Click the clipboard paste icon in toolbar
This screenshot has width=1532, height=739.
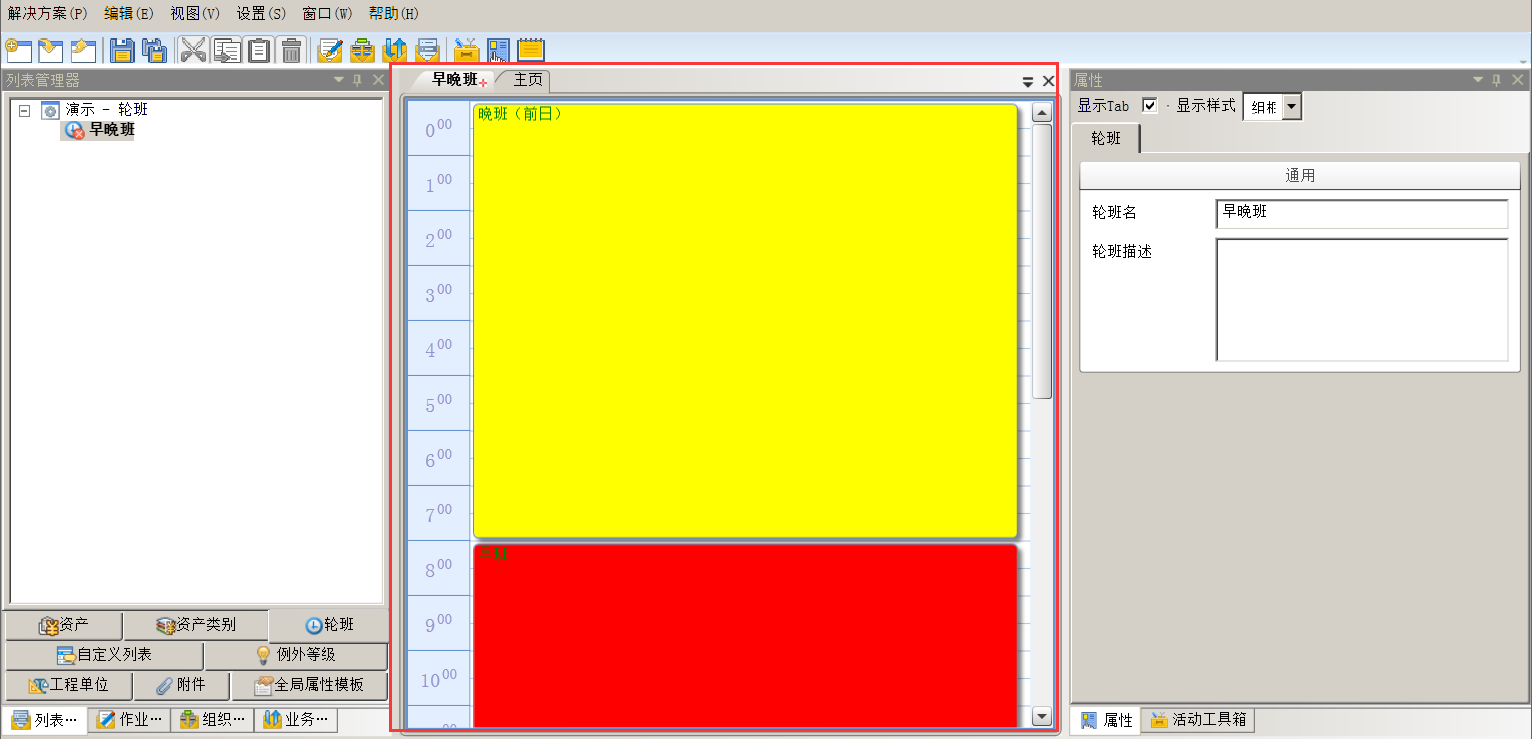[259, 50]
